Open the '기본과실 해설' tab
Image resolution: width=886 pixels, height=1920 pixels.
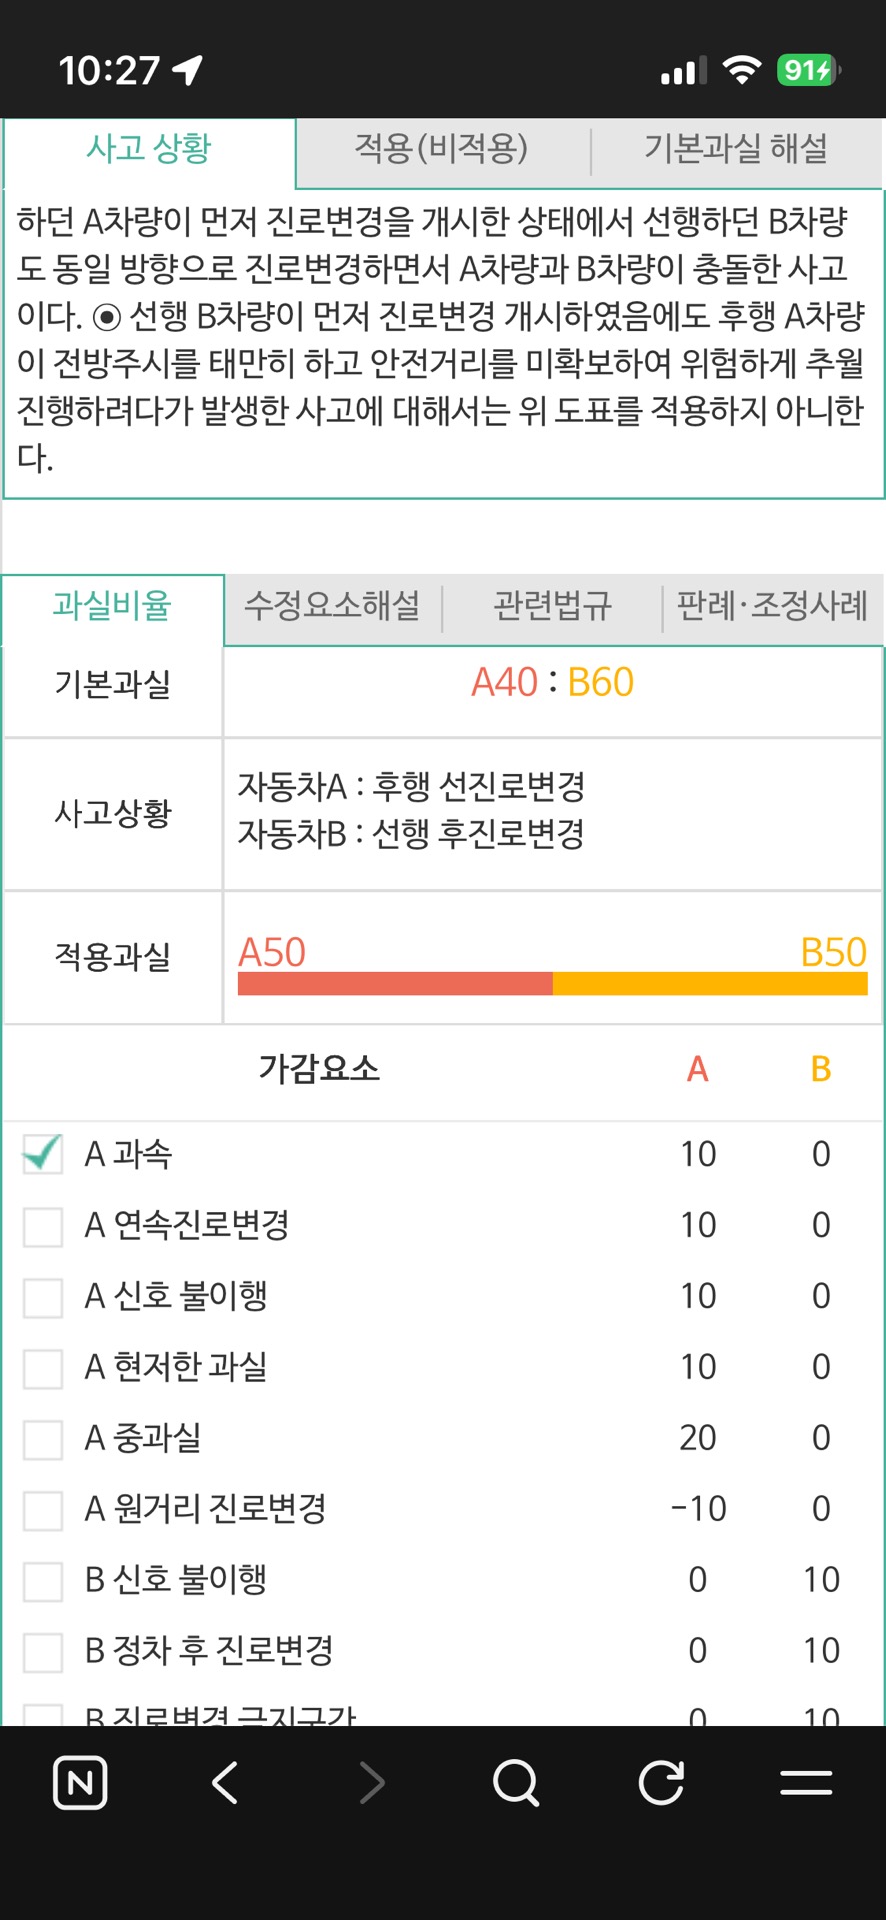pos(736,149)
